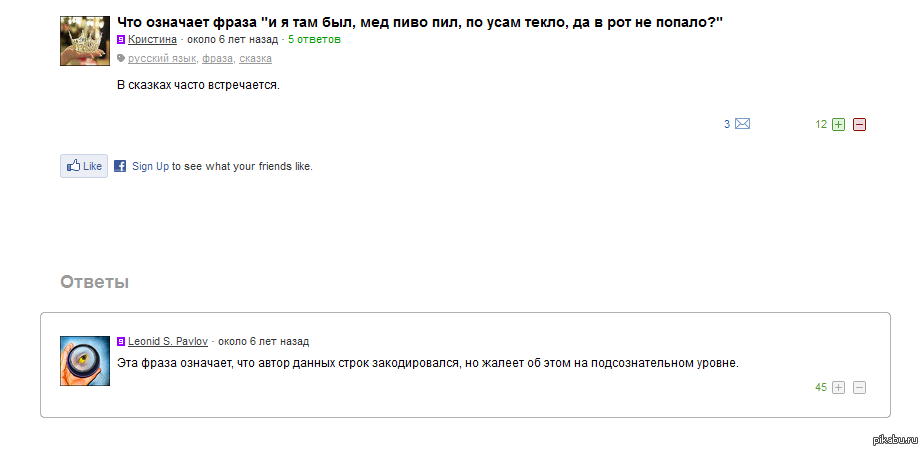Upvote the question with green plus
This screenshot has width=923, height=451.
coord(838,125)
